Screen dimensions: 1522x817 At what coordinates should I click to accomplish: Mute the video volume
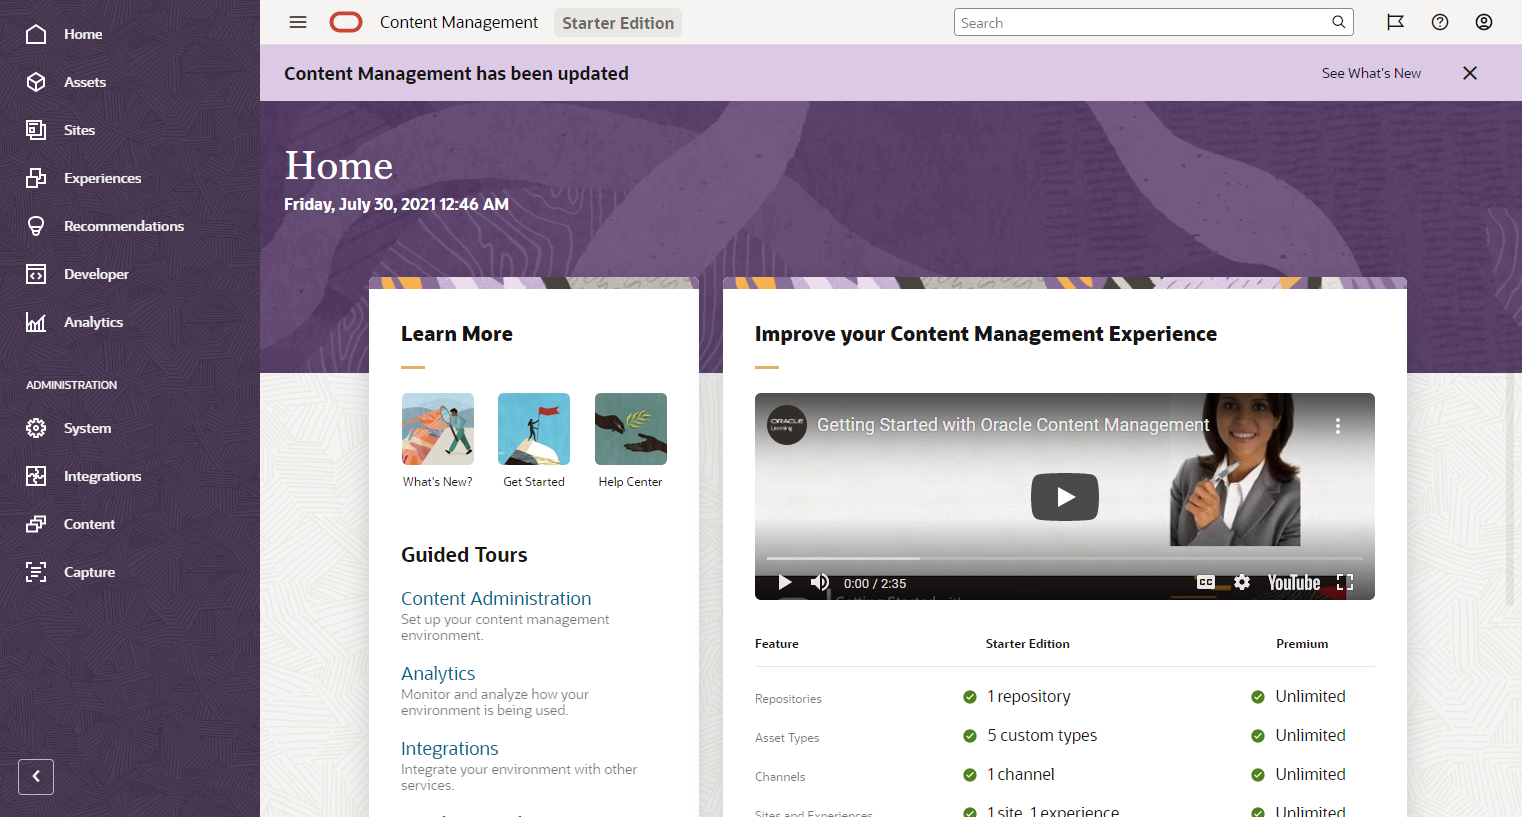pyautogui.click(x=820, y=582)
